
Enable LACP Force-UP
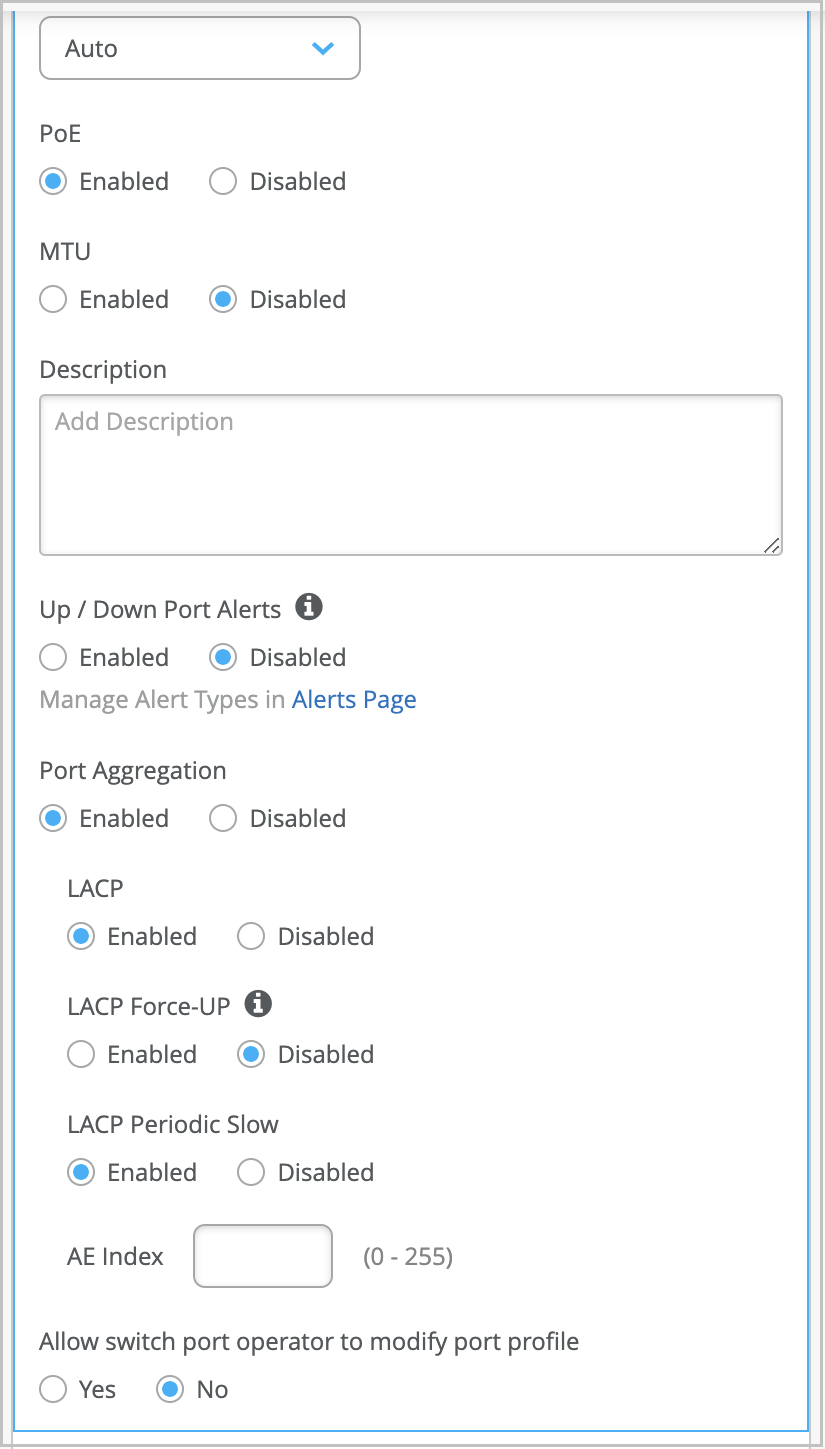point(81,1054)
